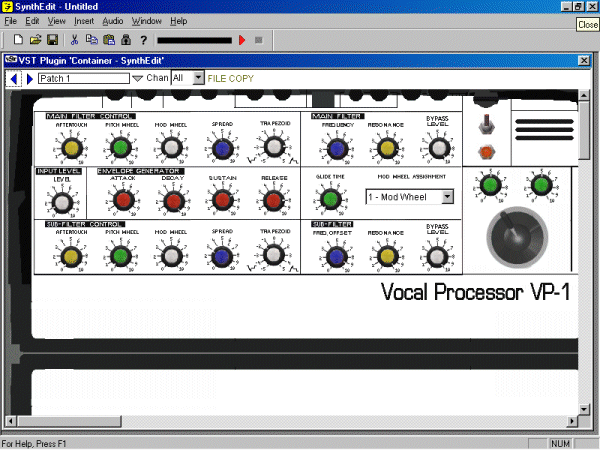The height and width of the screenshot is (450, 600).
Task: Select previous patch with left arrow
Action: coord(14,77)
